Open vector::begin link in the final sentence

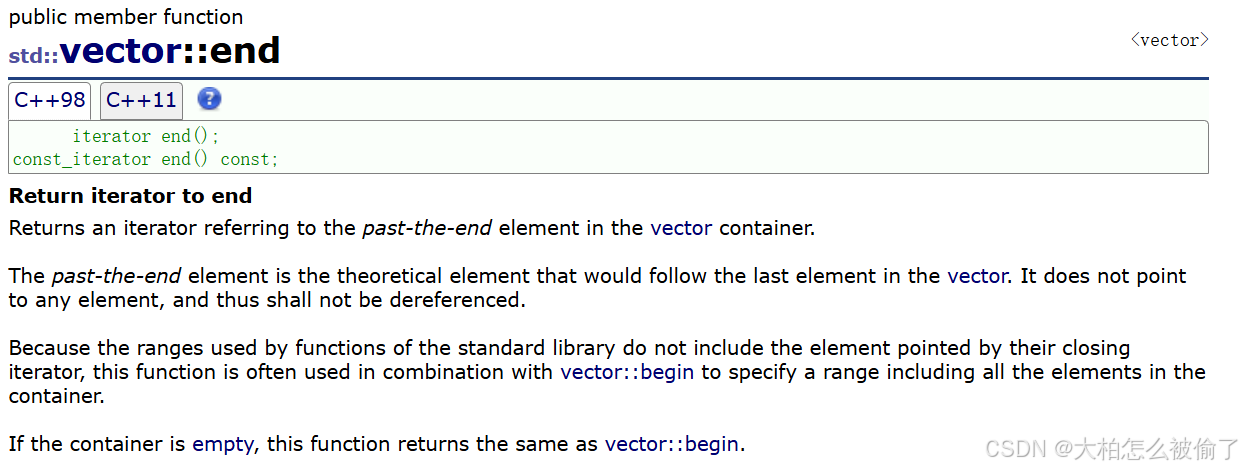(x=672, y=444)
